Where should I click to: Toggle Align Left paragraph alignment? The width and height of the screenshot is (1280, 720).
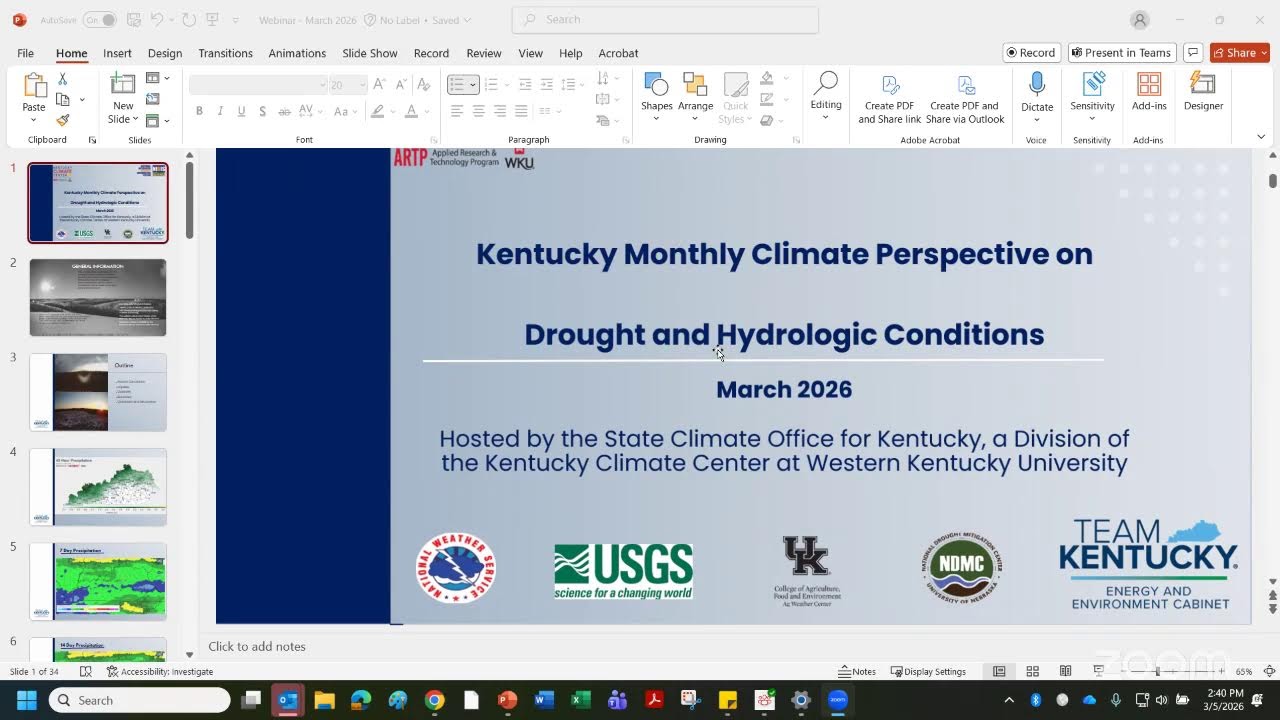pyautogui.click(x=457, y=111)
